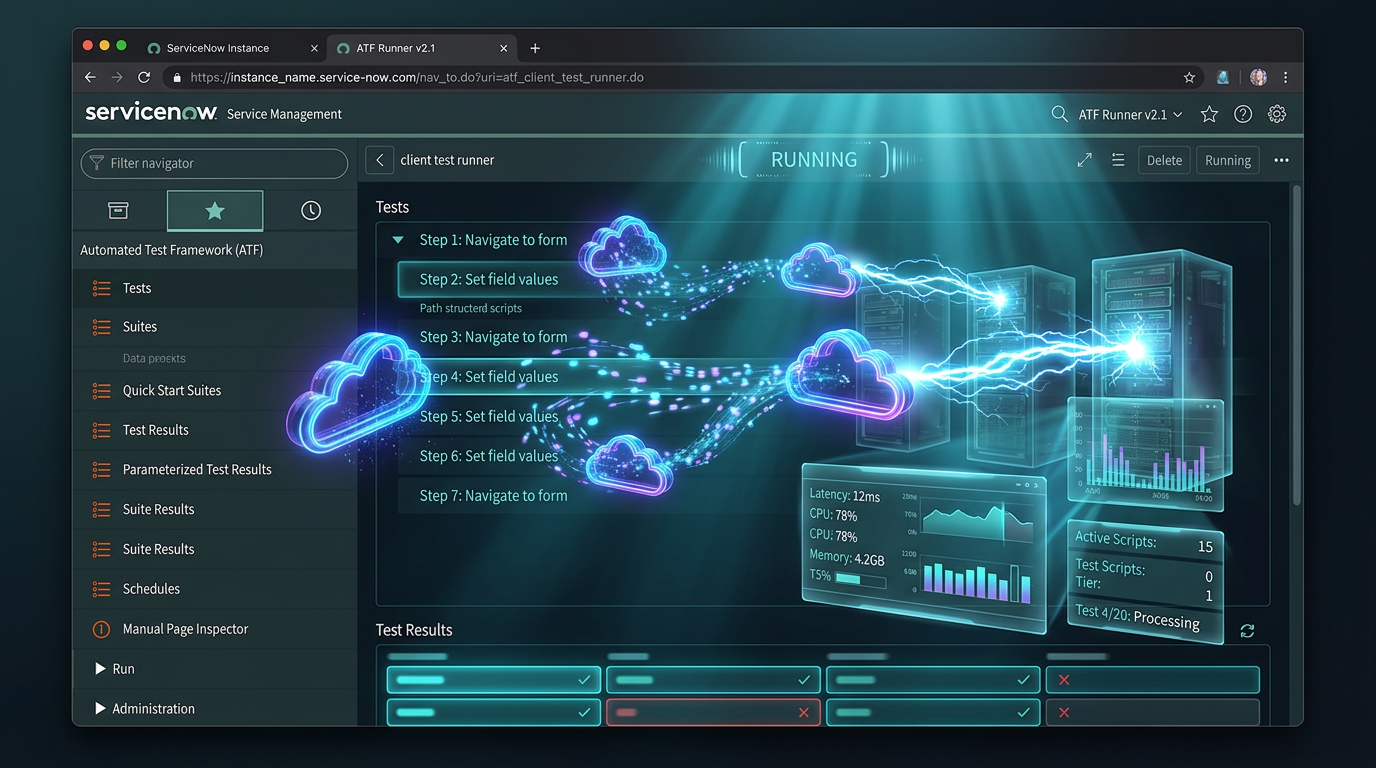Image resolution: width=1376 pixels, height=768 pixels.
Task: Open a new browser tab
Action: 535,48
